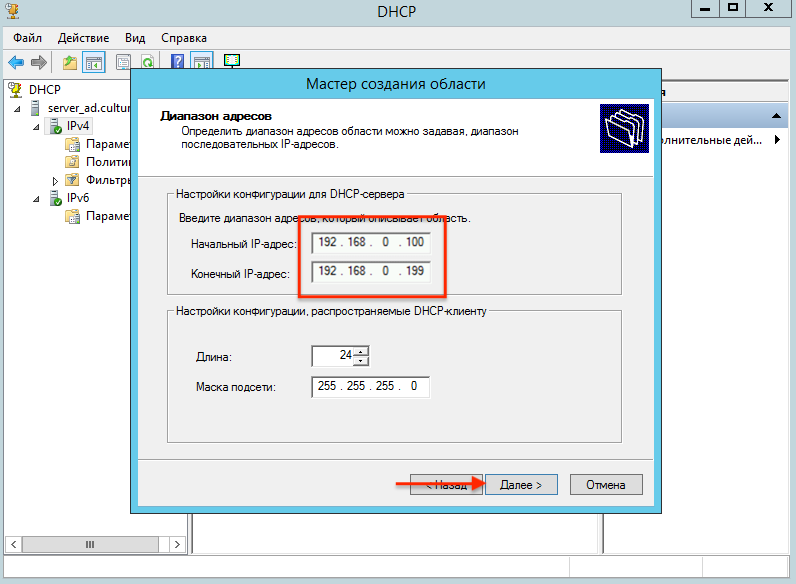Click the Далее button
The width and height of the screenshot is (796, 584).
tap(520, 484)
